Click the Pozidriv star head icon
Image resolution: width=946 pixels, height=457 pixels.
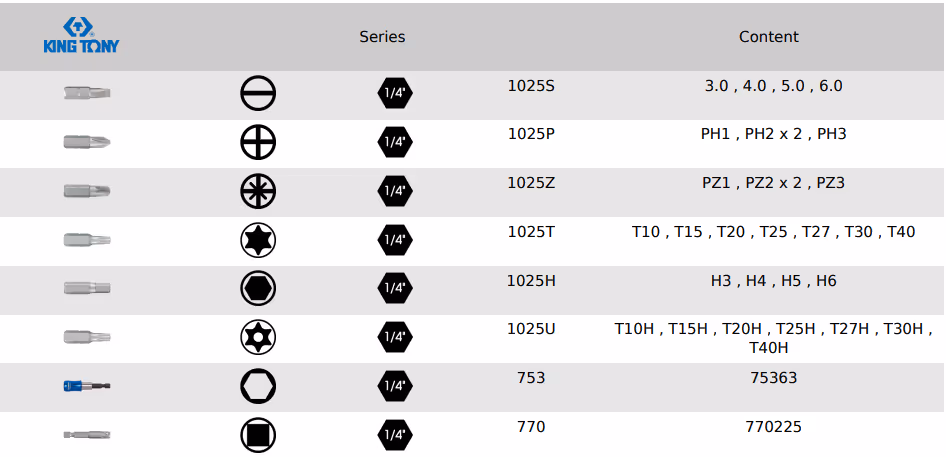point(258,191)
